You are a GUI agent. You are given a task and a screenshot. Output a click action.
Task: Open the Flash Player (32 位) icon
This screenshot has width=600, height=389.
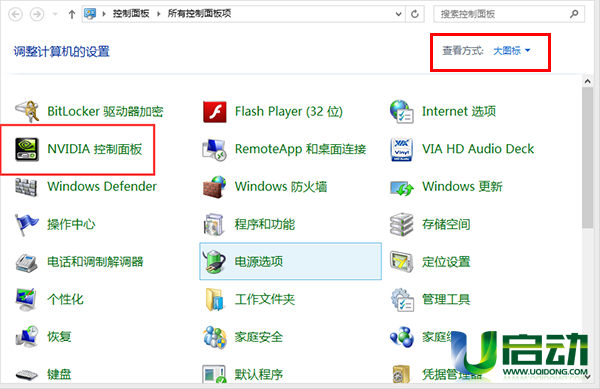(214, 112)
